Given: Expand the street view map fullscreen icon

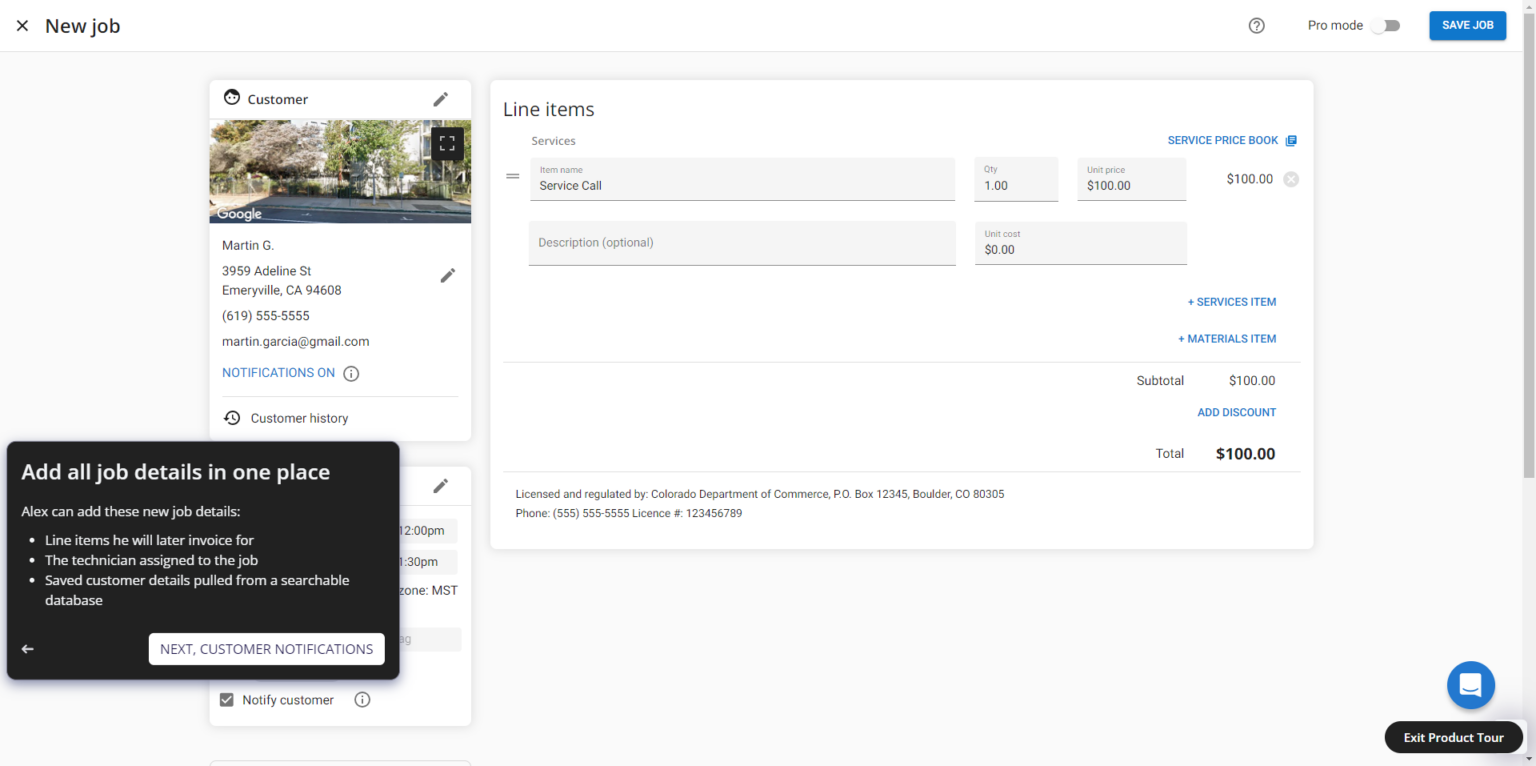Looking at the screenshot, I should point(446,143).
